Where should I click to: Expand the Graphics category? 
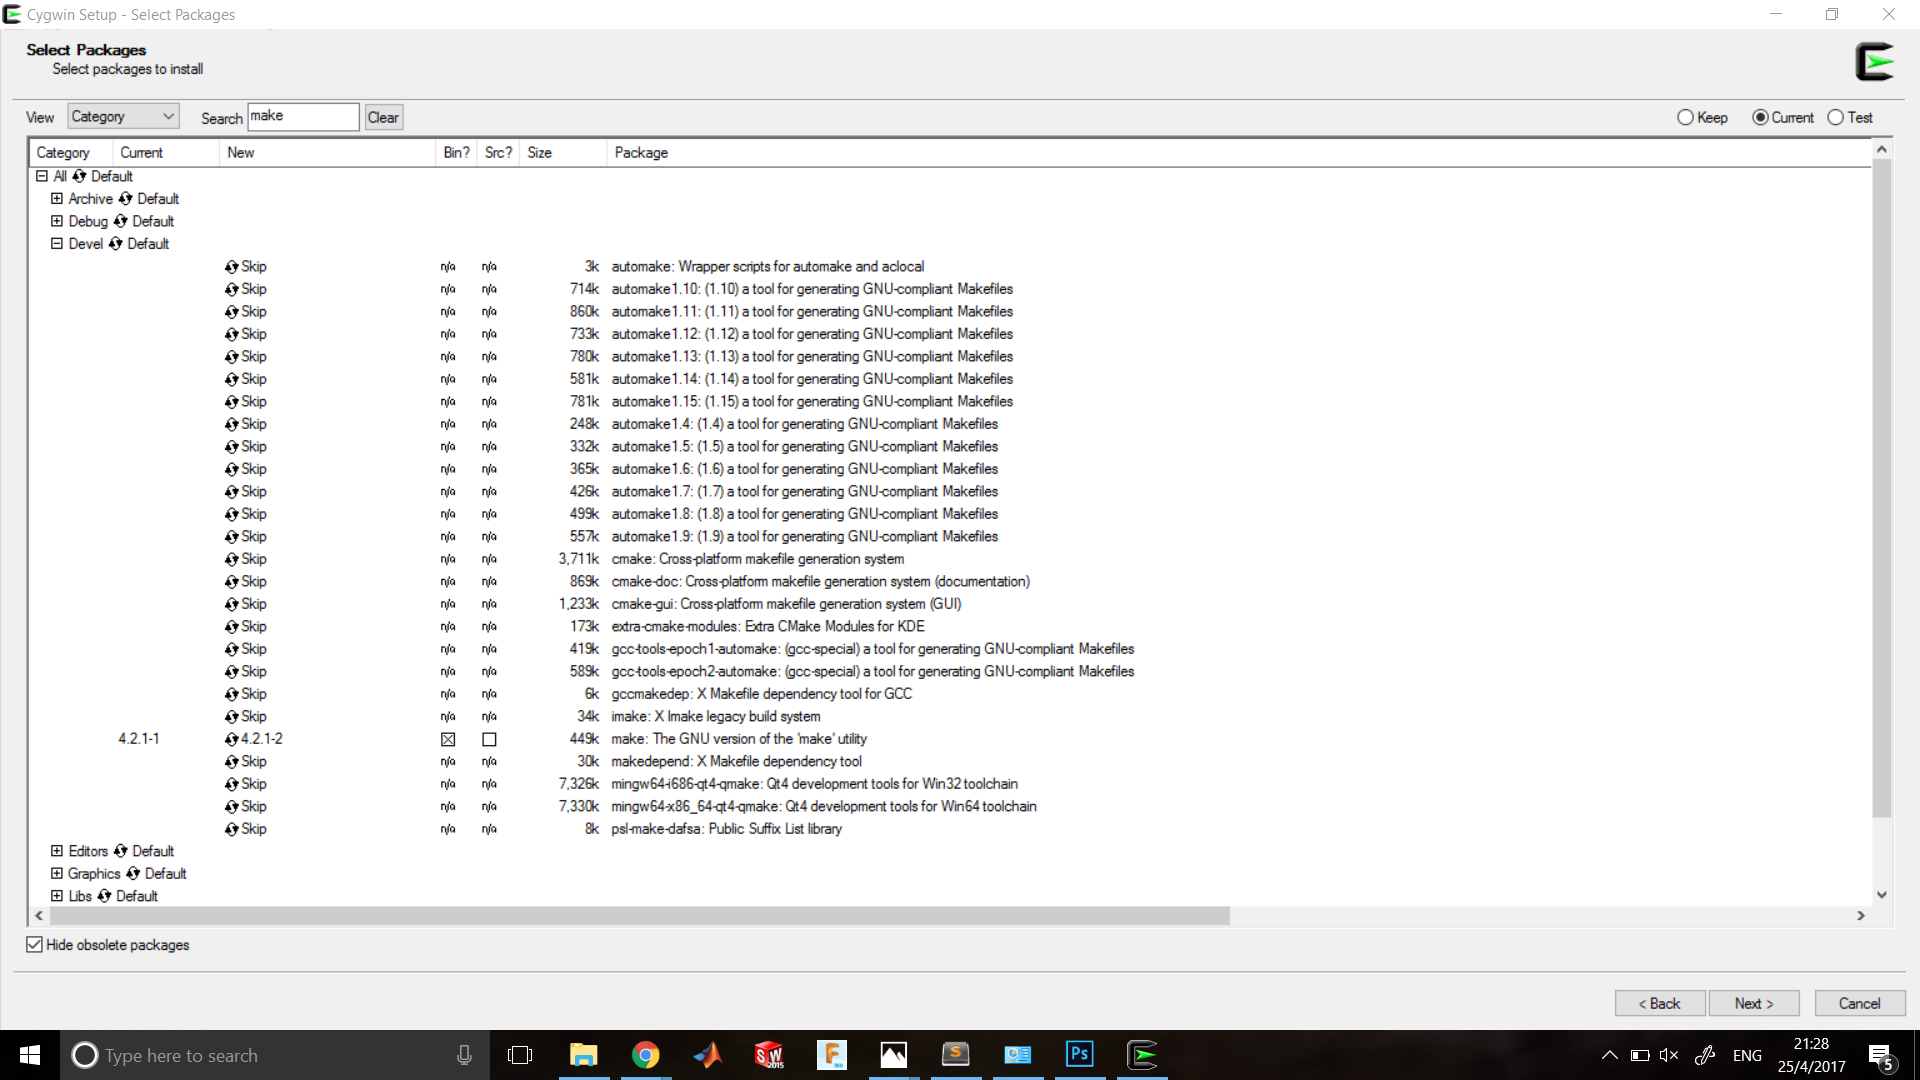pos(57,874)
